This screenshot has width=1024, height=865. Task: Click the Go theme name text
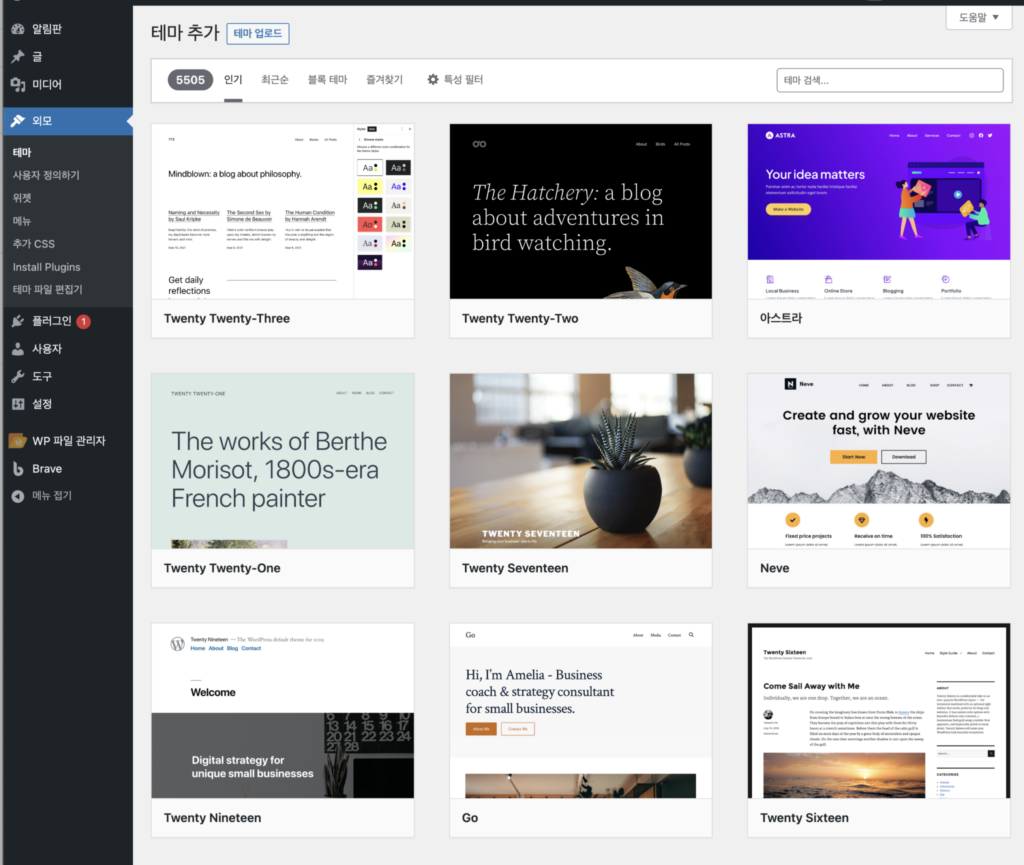coord(470,818)
